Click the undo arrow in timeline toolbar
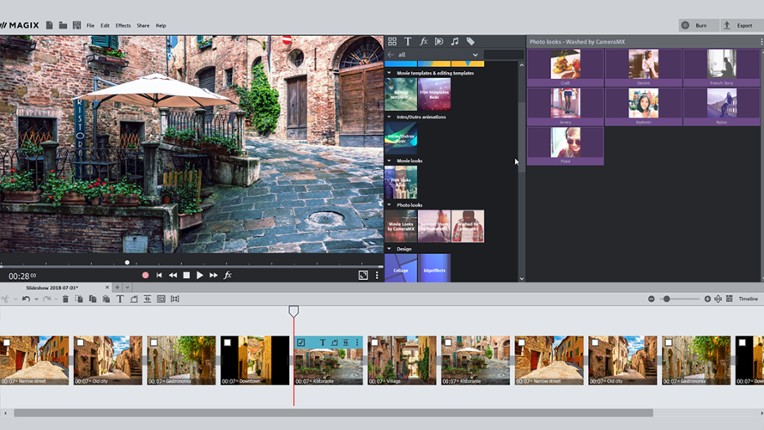The image size is (764, 430). 26,299
